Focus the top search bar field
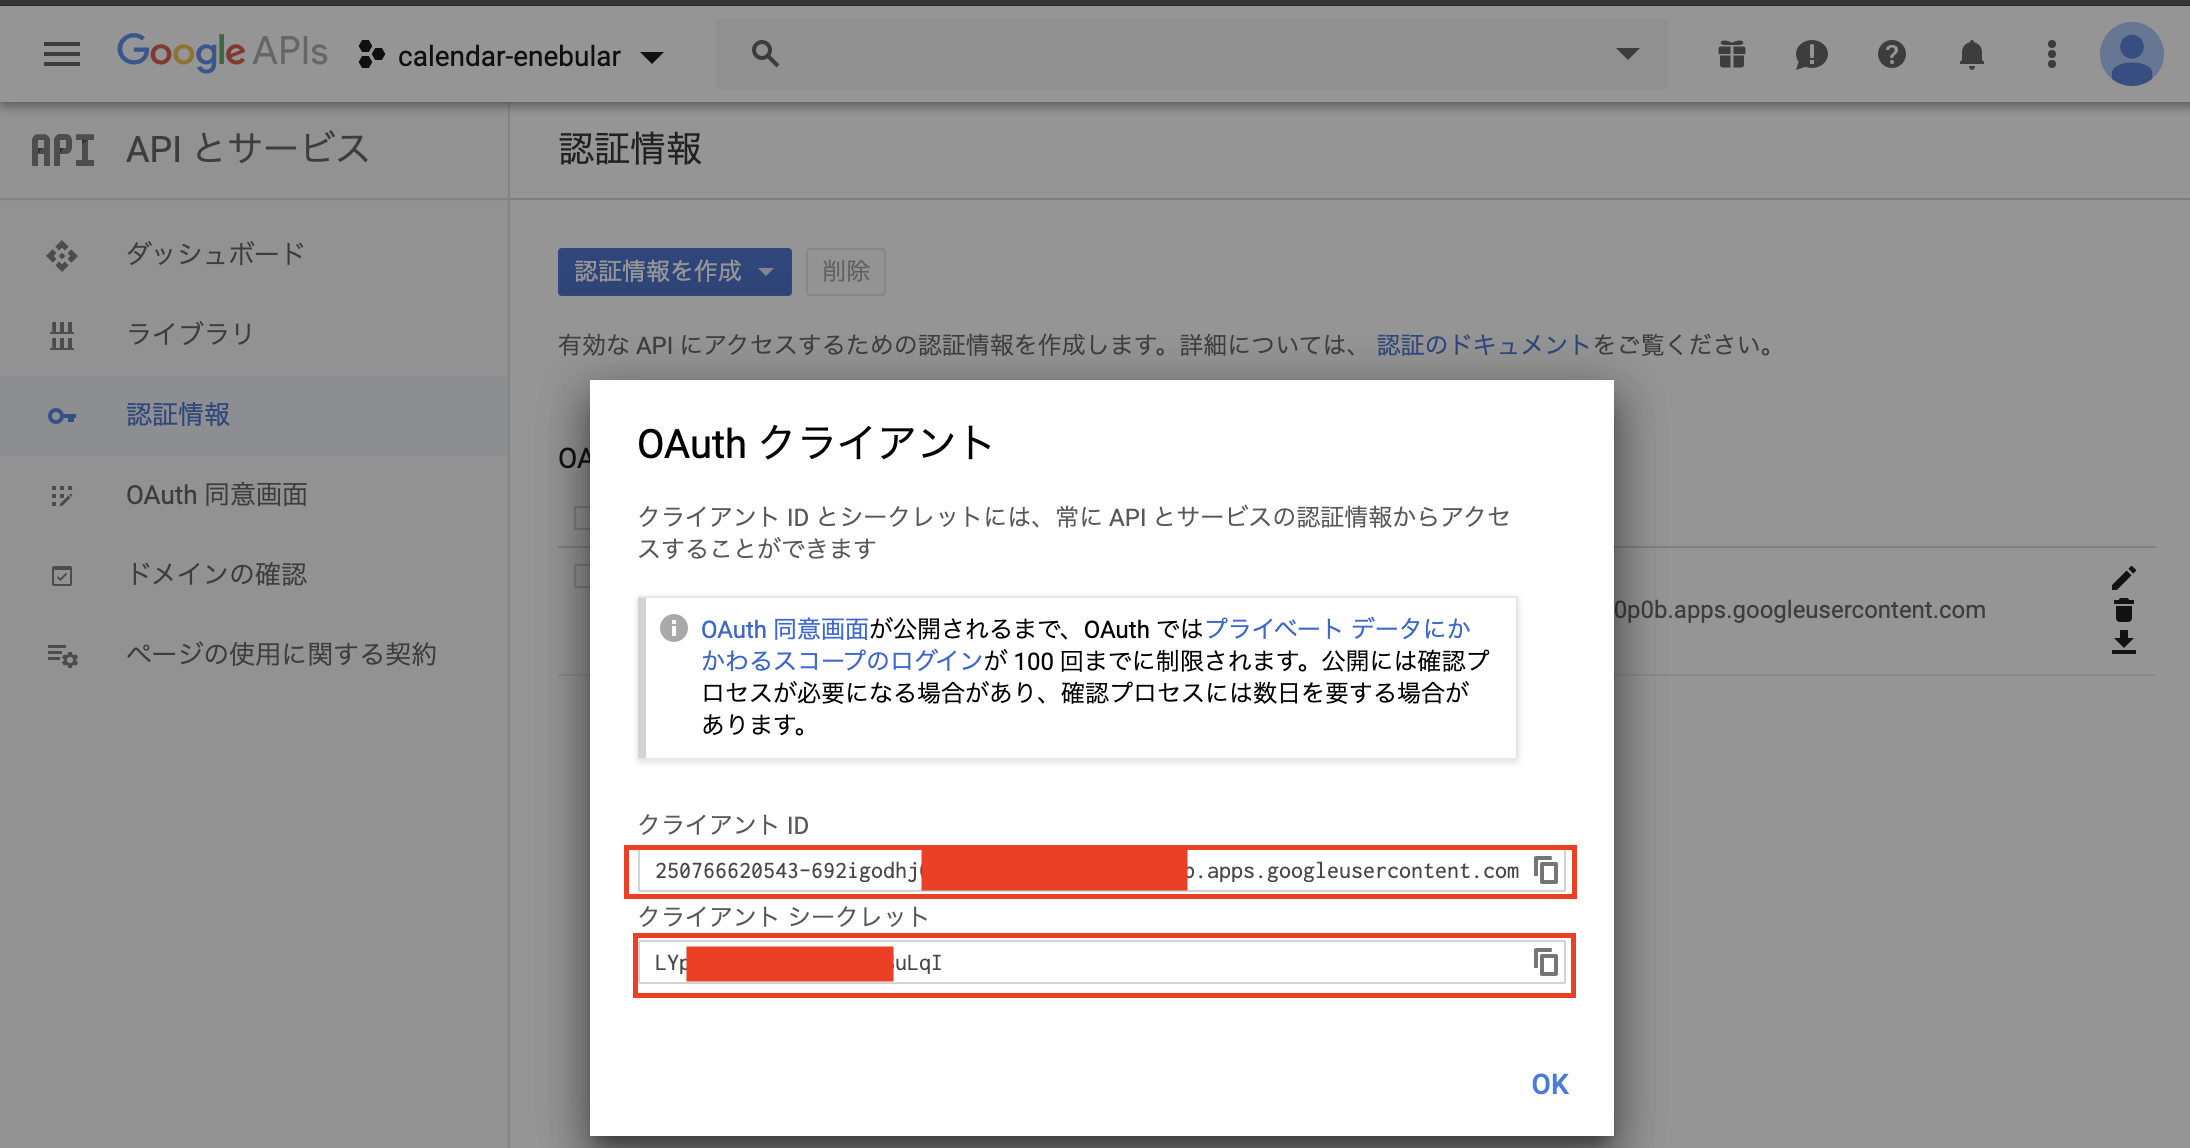Image resolution: width=2190 pixels, height=1148 pixels. [x=1190, y=54]
